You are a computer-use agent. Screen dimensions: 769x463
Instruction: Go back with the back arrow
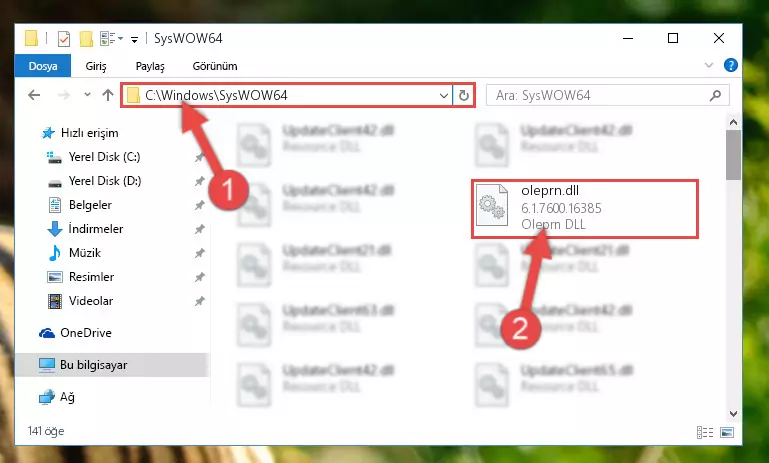coord(34,95)
